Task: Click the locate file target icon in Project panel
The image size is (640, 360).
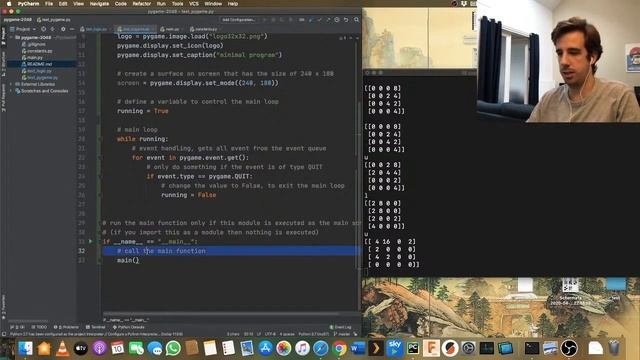Action: [x=44, y=29]
